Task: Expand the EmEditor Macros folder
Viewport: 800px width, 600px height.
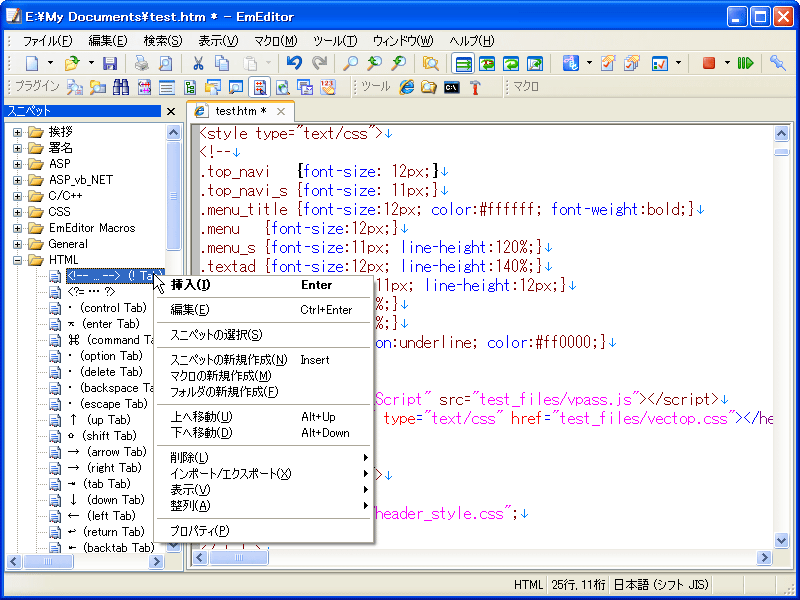Action: [18, 229]
